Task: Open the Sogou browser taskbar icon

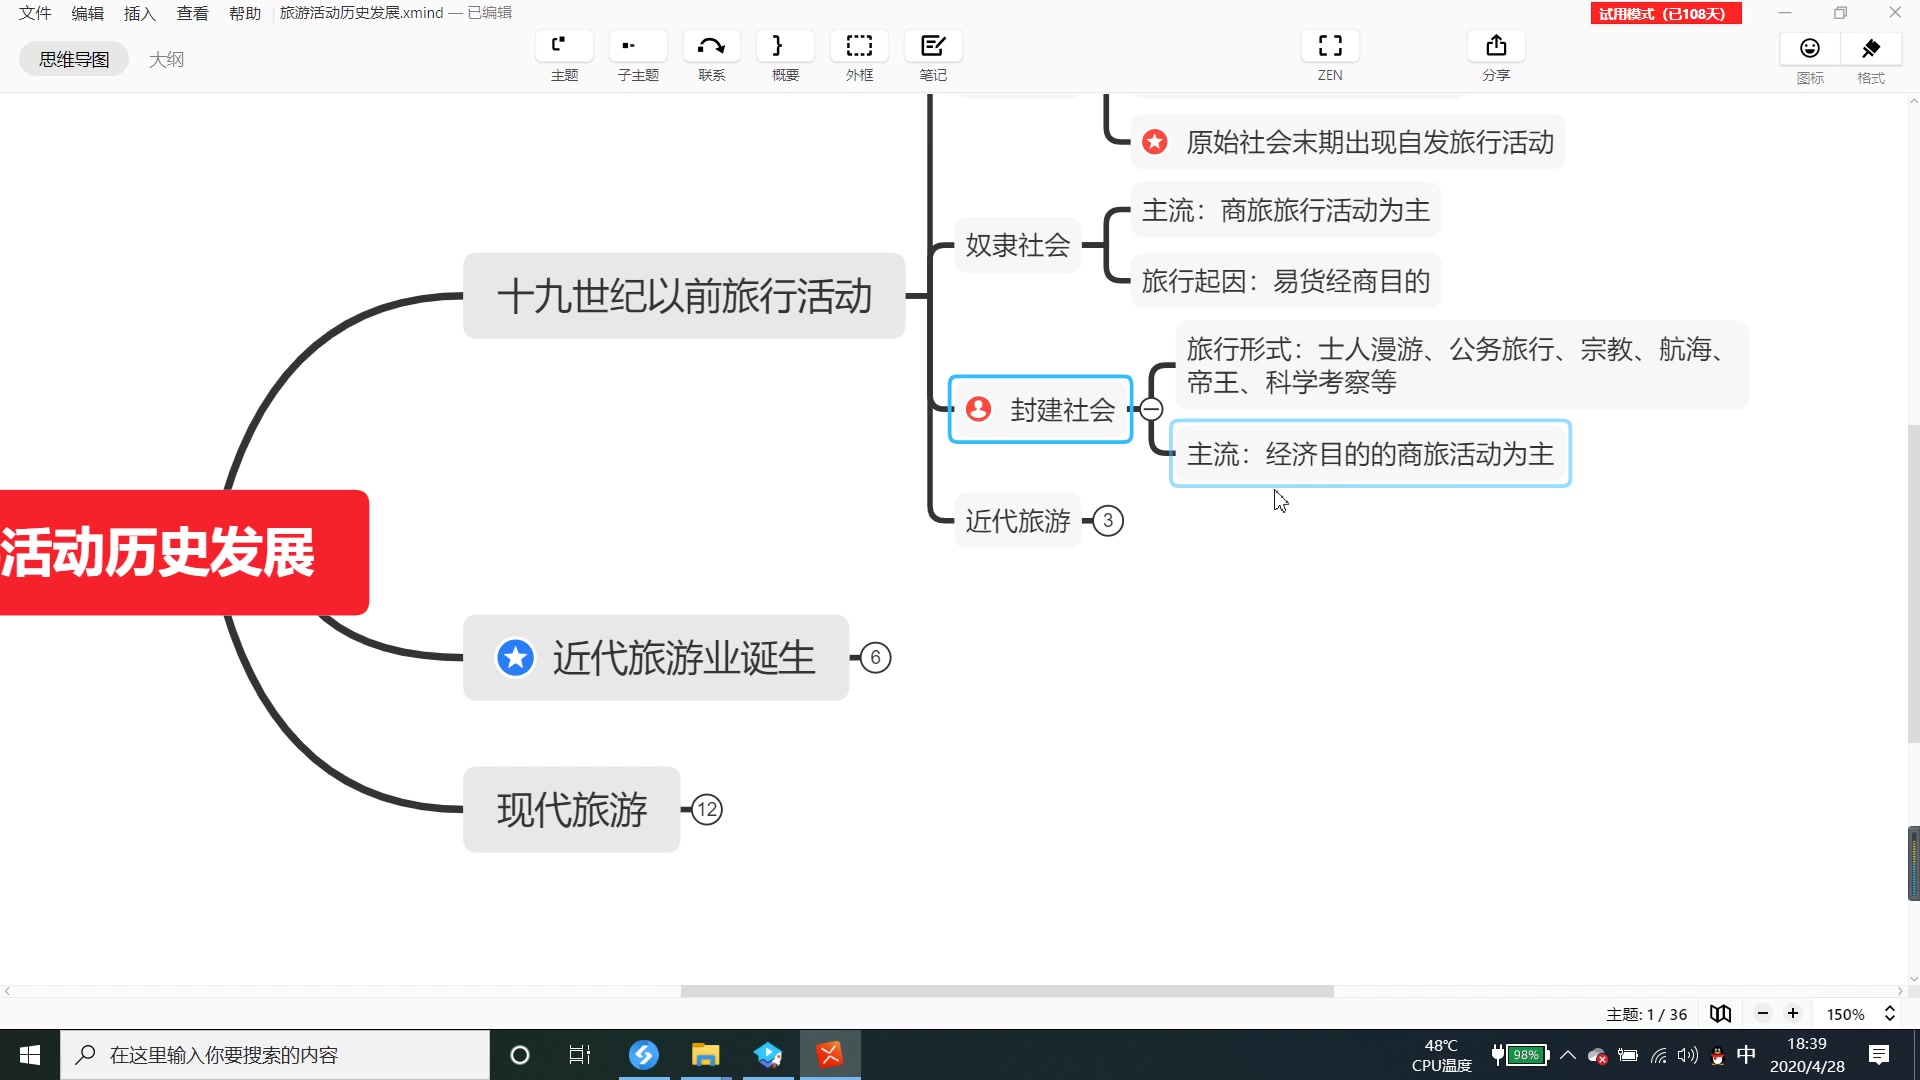Action: (643, 1055)
